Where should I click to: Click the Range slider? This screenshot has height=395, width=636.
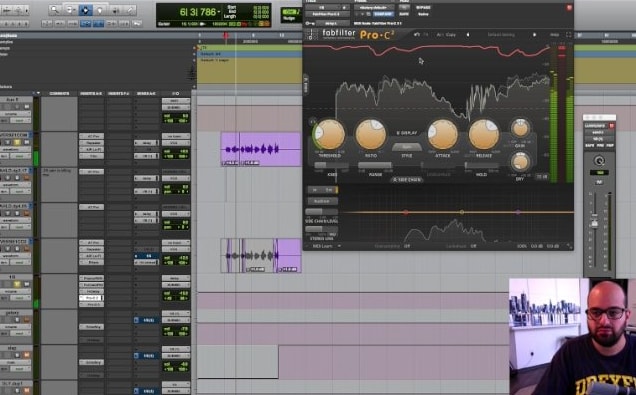click(x=375, y=166)
